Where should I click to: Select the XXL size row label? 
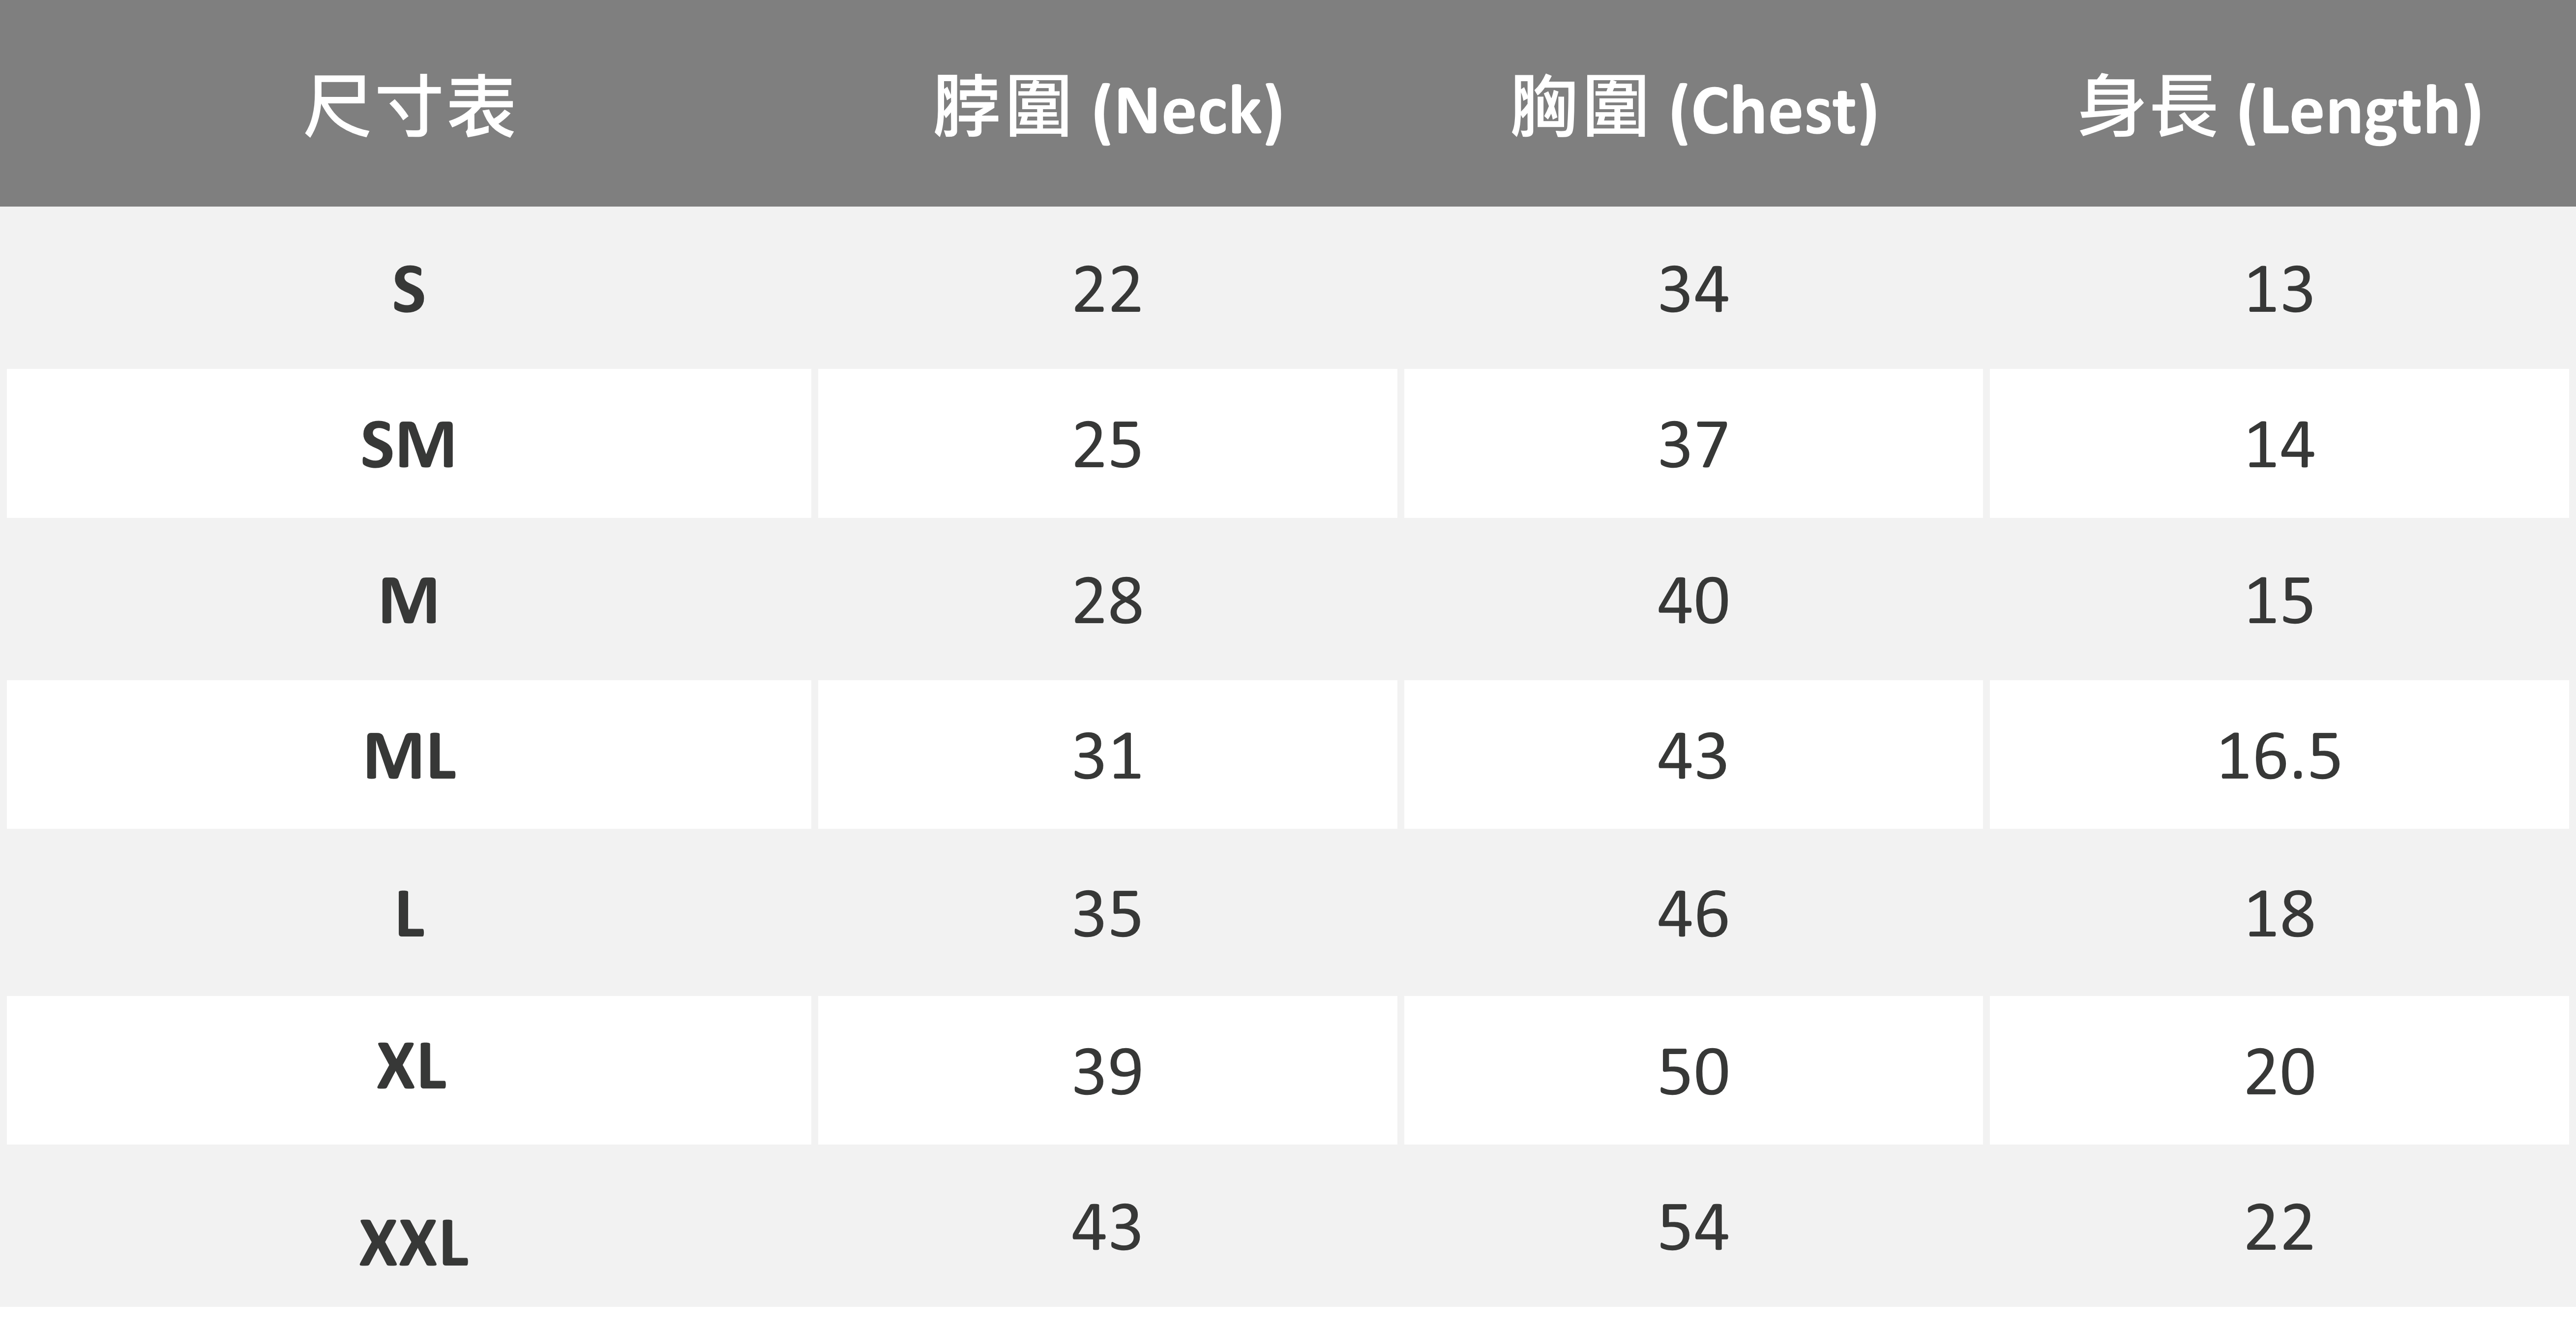[413, 1243]
